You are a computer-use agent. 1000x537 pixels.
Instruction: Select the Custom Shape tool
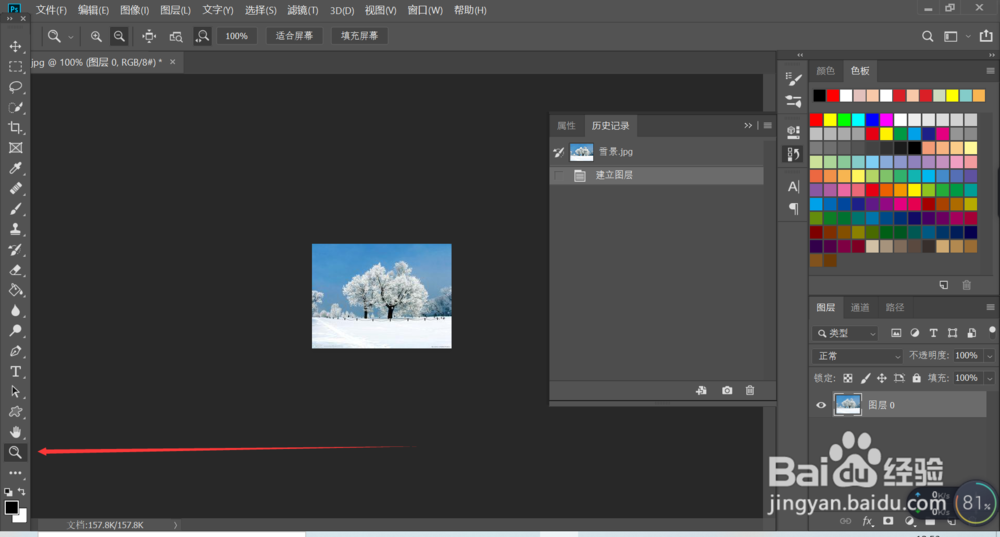pos(15,412)
